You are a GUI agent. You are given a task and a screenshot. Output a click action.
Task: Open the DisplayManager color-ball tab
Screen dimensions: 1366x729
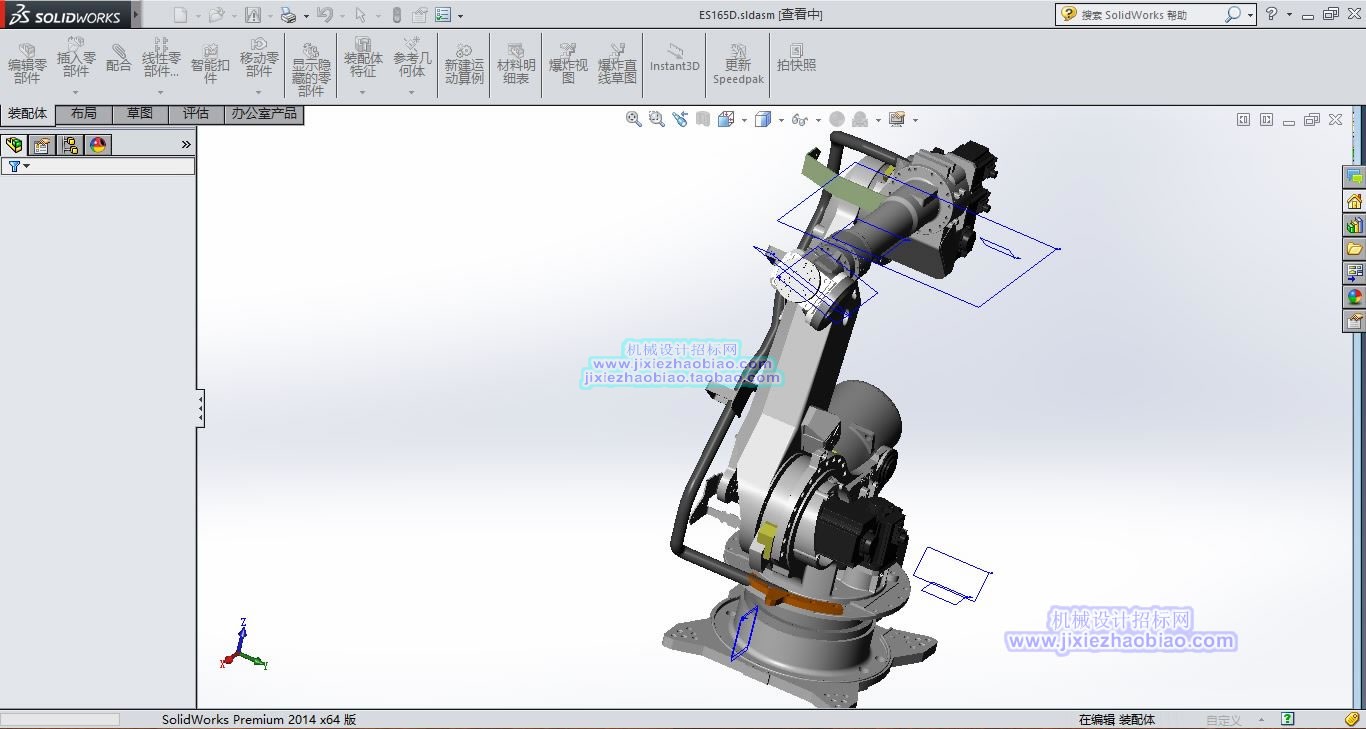pos(98,145)
